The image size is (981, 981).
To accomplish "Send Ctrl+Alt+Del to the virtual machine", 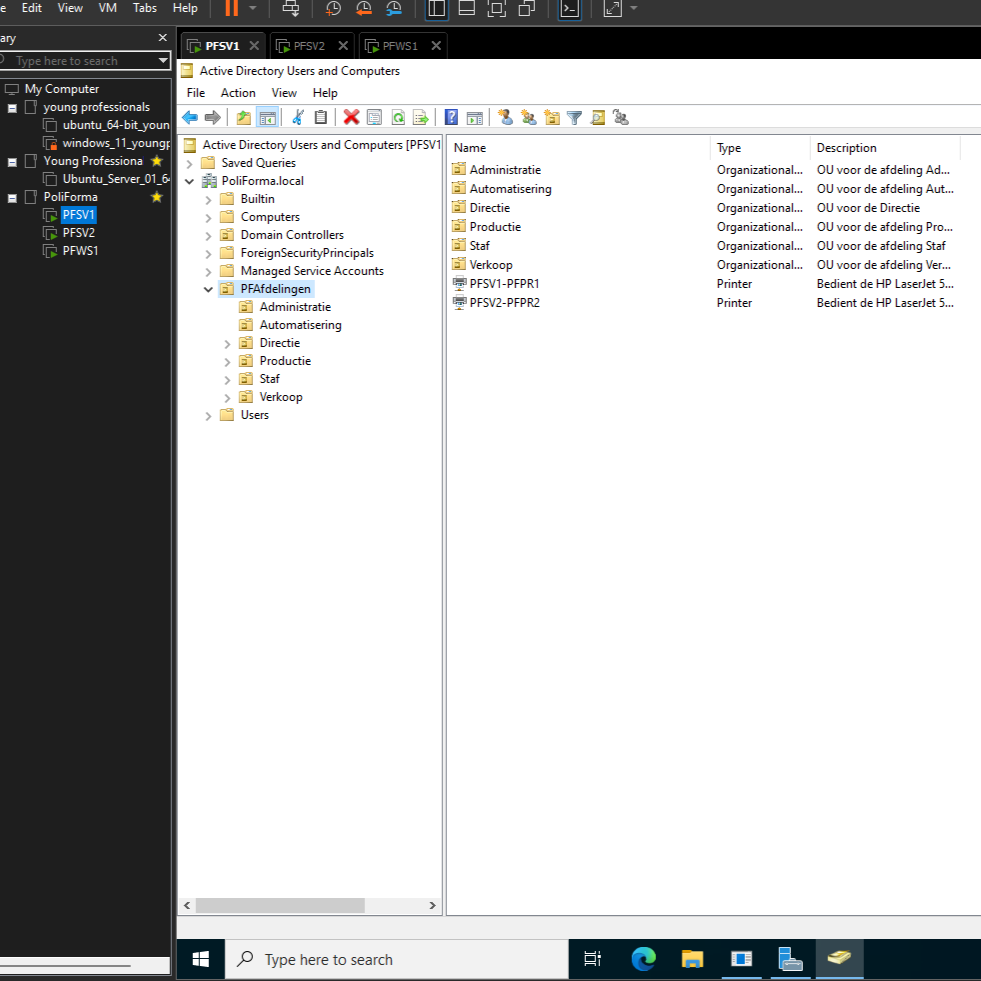I will point(291,9).
